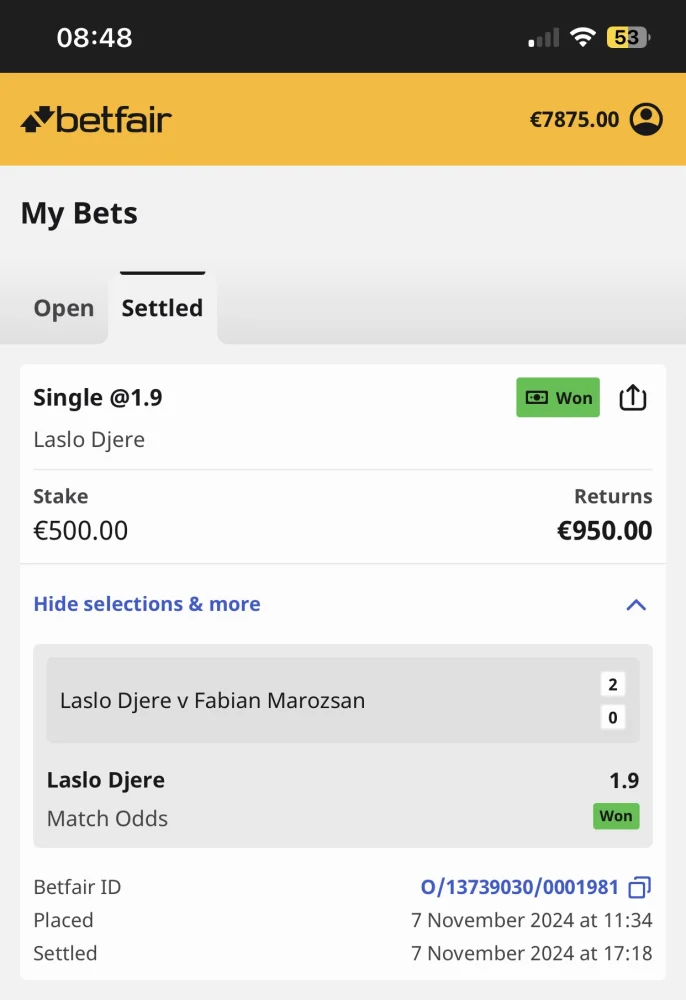The image size is (686, 1000).
Task: Click Hide selections & more
Action: [147, 604]
